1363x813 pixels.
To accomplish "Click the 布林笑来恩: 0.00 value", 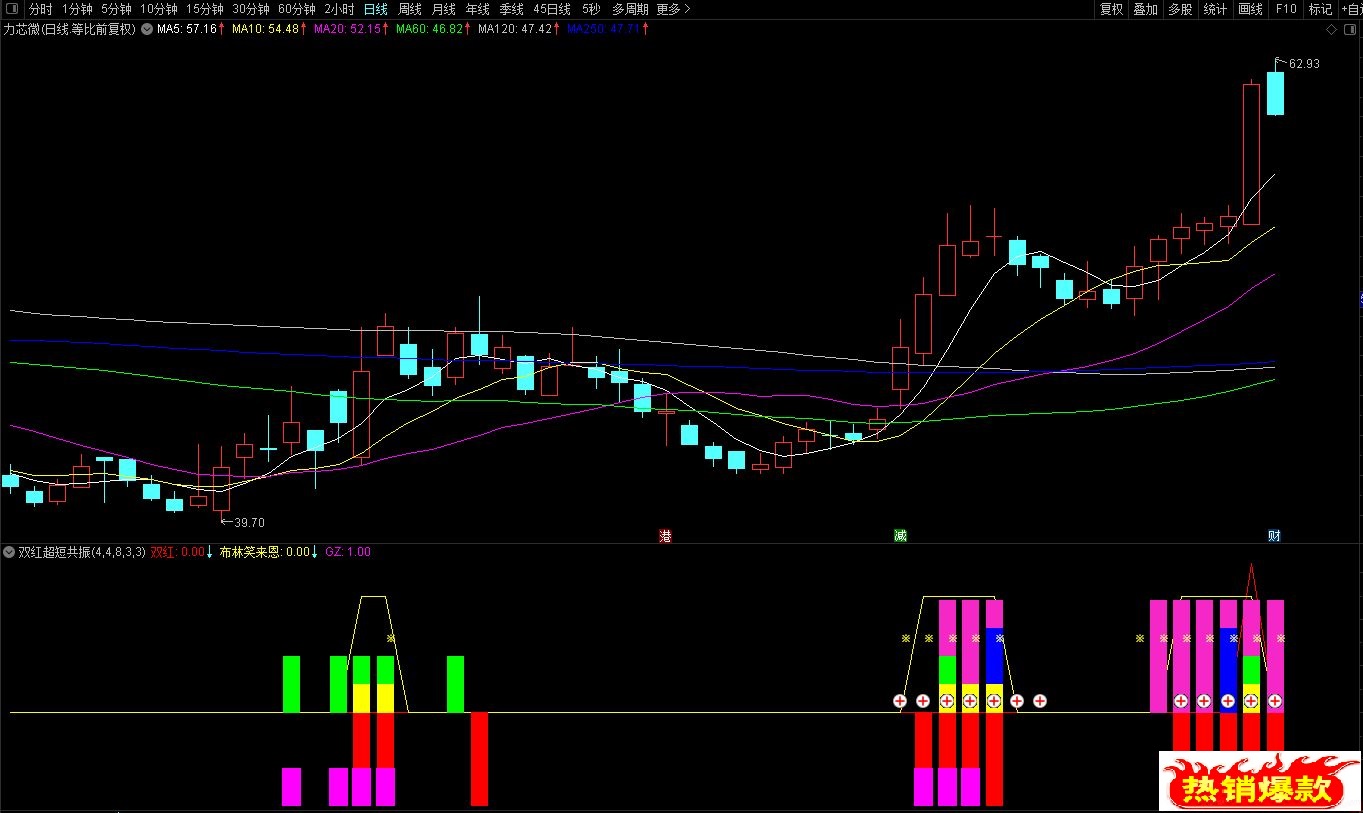I will click(265, 552).
